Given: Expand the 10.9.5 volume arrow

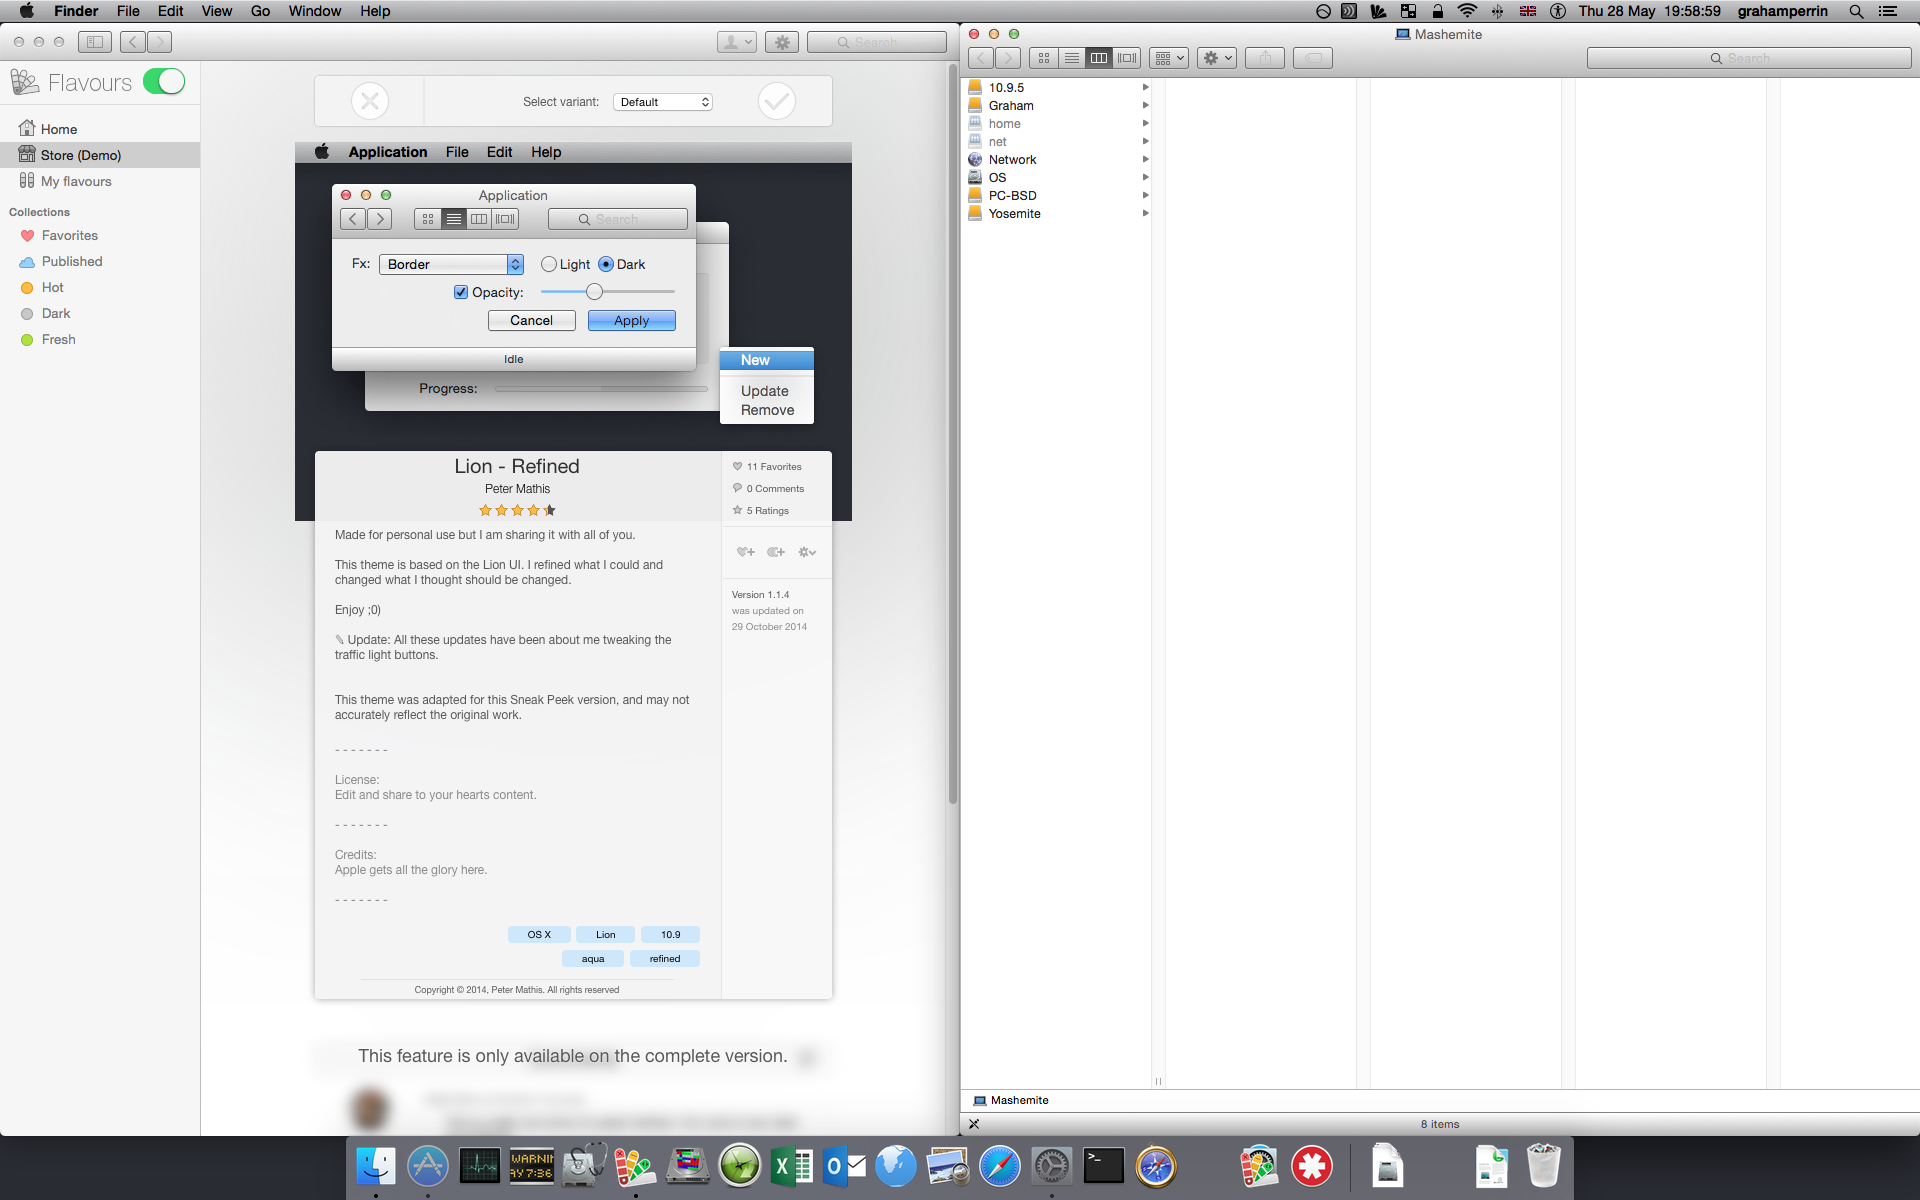Looking at the screenshot, I should pyautogui.click(x=1145, y=87).
